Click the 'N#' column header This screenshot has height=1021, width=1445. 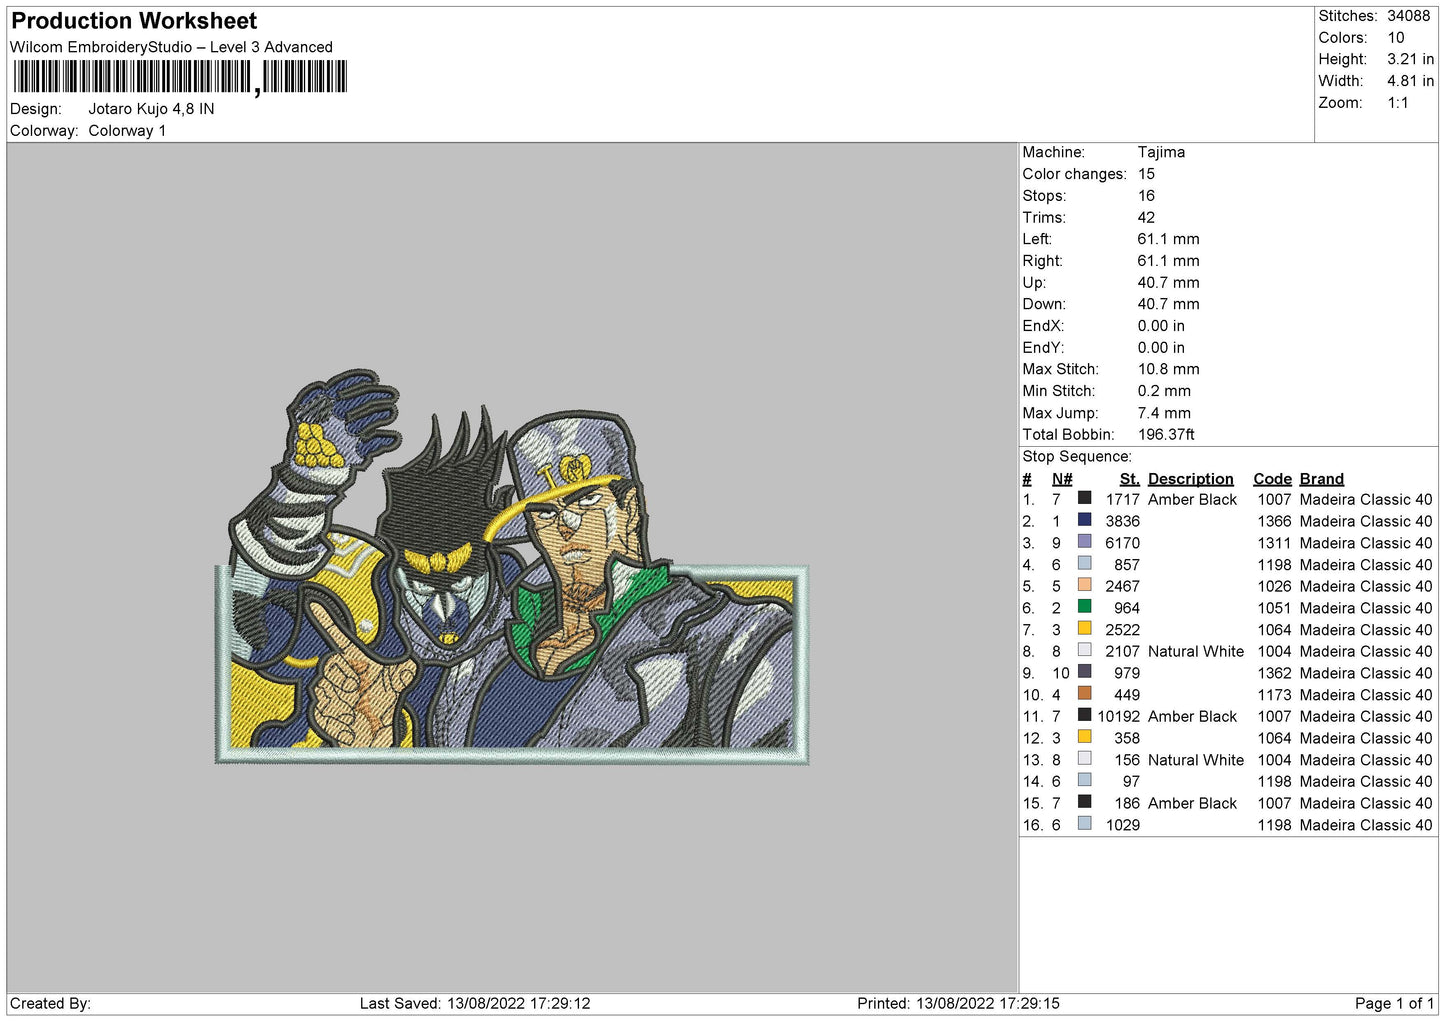[1062, 479]
